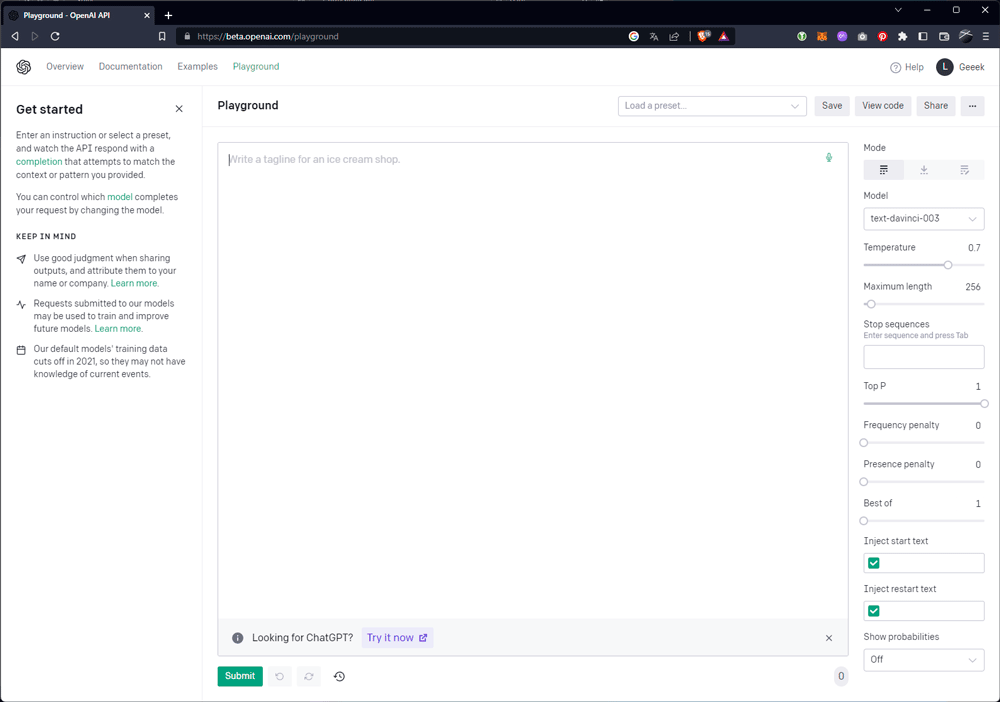1000x702 pixels.
Task: Close the Get started panel
Action: click(179, 109)
